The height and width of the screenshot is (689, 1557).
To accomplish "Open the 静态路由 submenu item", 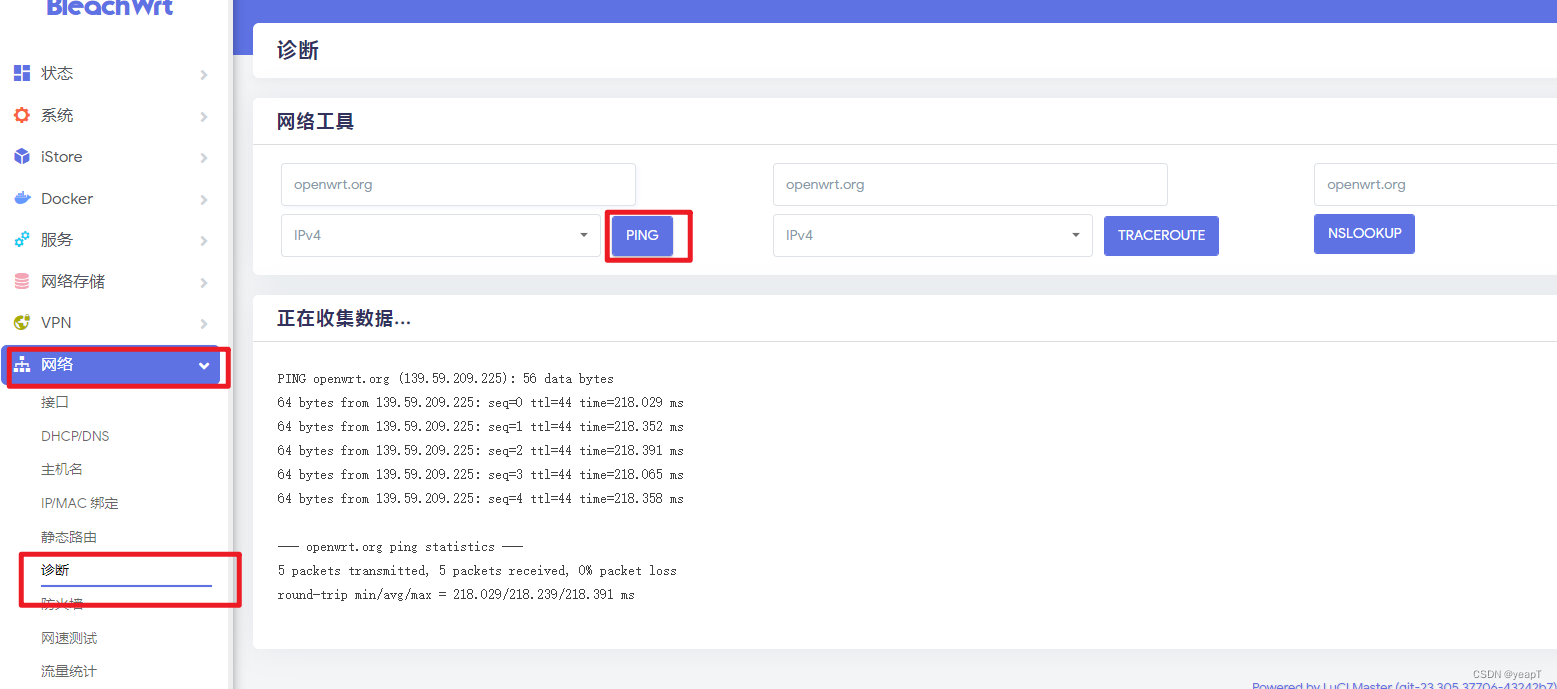I will tap(69, 537).
